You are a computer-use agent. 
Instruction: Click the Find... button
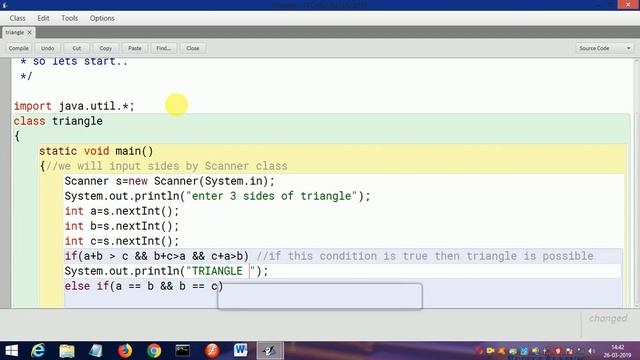pyautogui.click(x=164, y=48)
